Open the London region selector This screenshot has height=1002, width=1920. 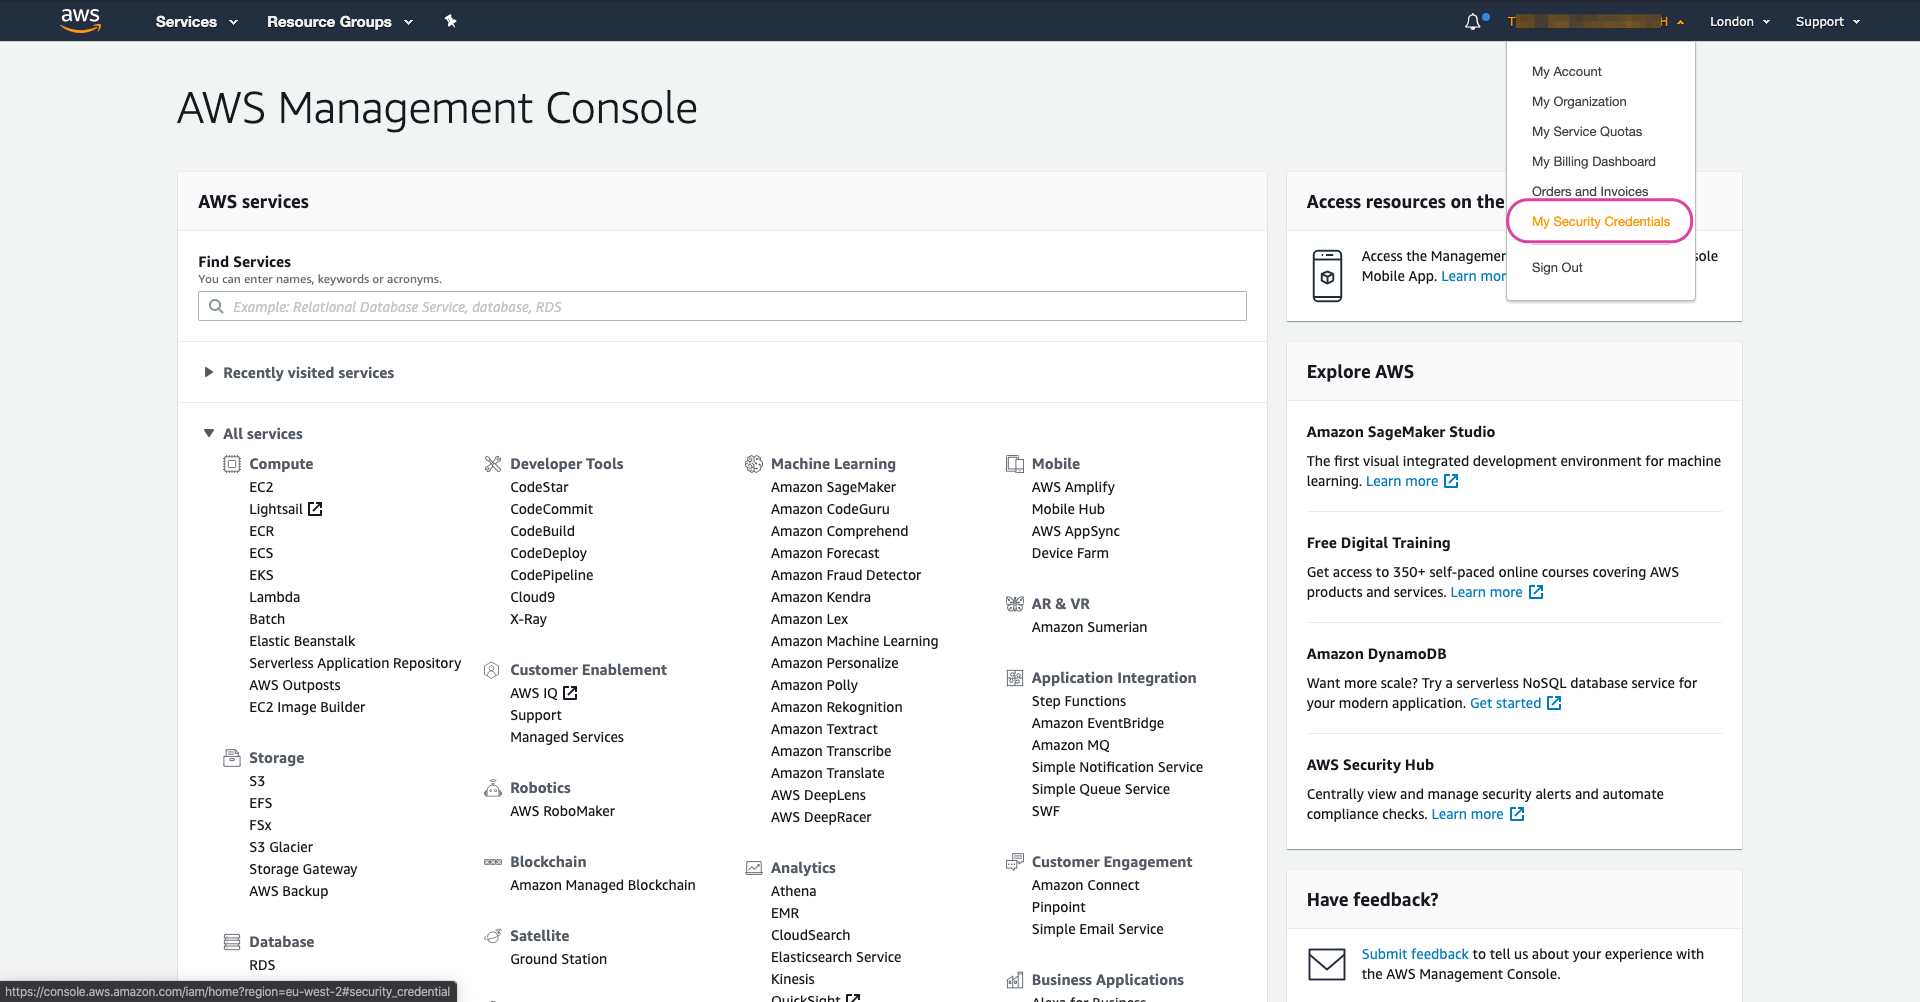coord(1739,22)
